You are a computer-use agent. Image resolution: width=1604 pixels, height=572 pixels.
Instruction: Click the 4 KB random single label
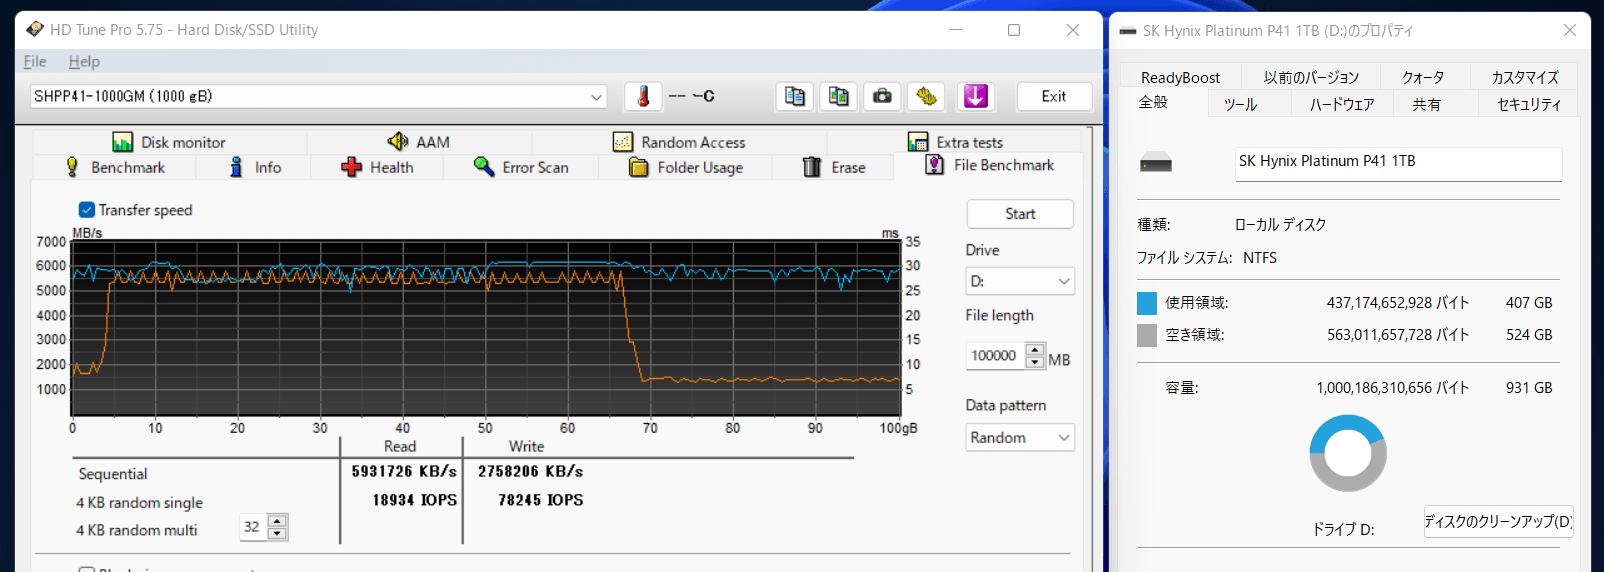click(140, 503)
